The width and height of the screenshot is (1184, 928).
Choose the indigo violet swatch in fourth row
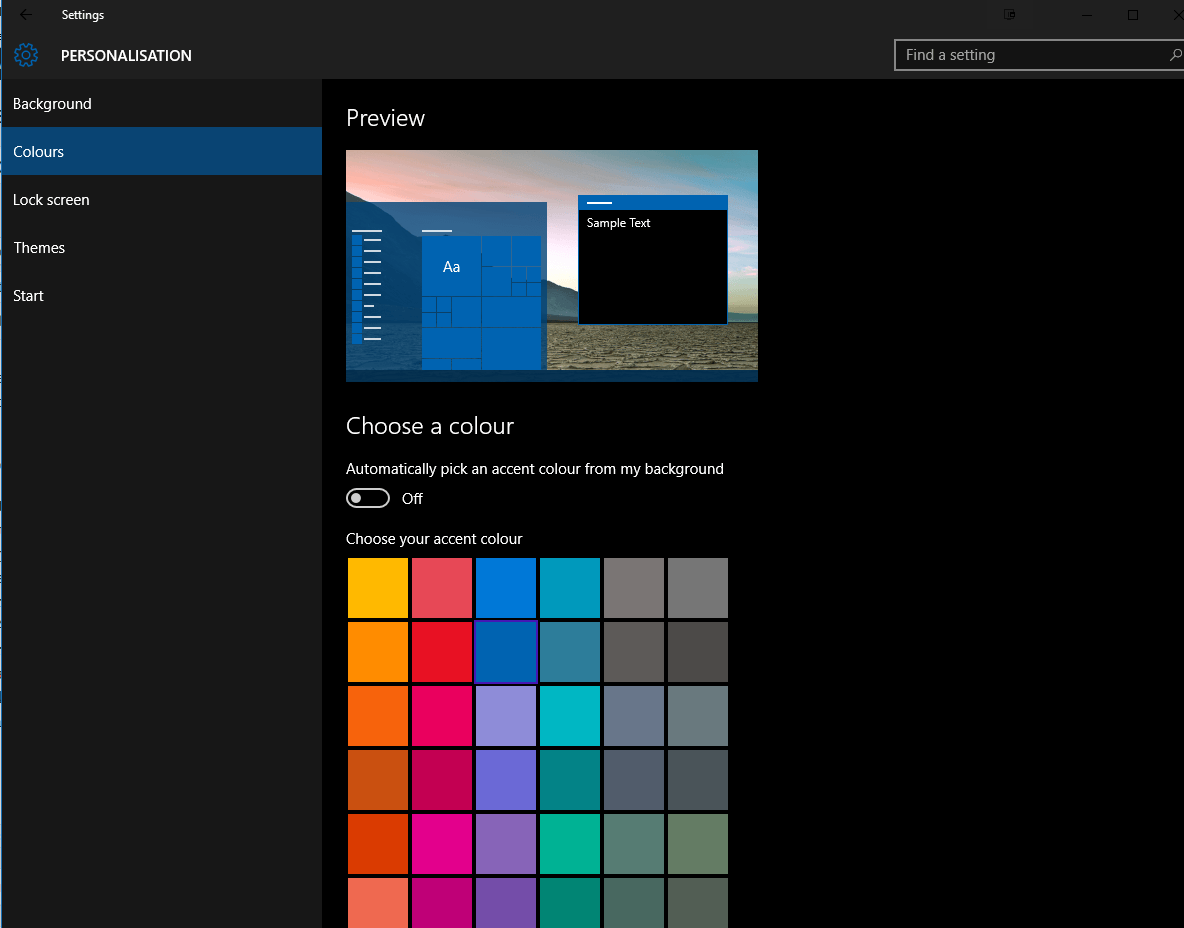(506, 780)
